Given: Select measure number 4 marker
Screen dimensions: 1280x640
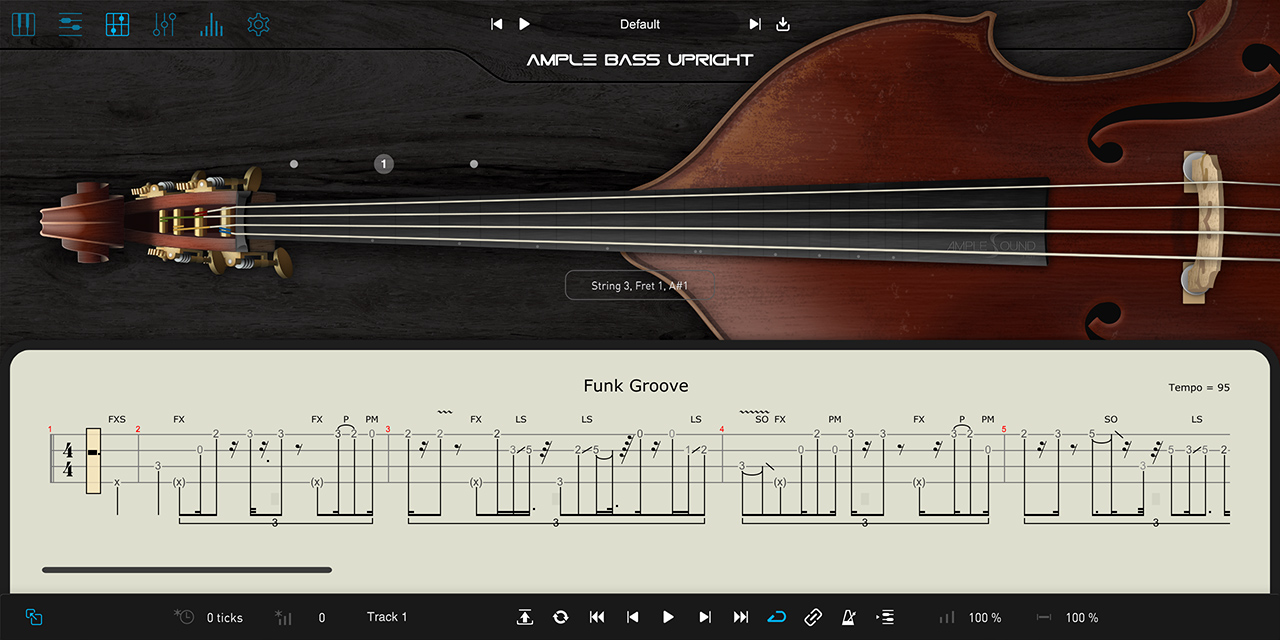Looking at the screenshot, I should [721, 429].
